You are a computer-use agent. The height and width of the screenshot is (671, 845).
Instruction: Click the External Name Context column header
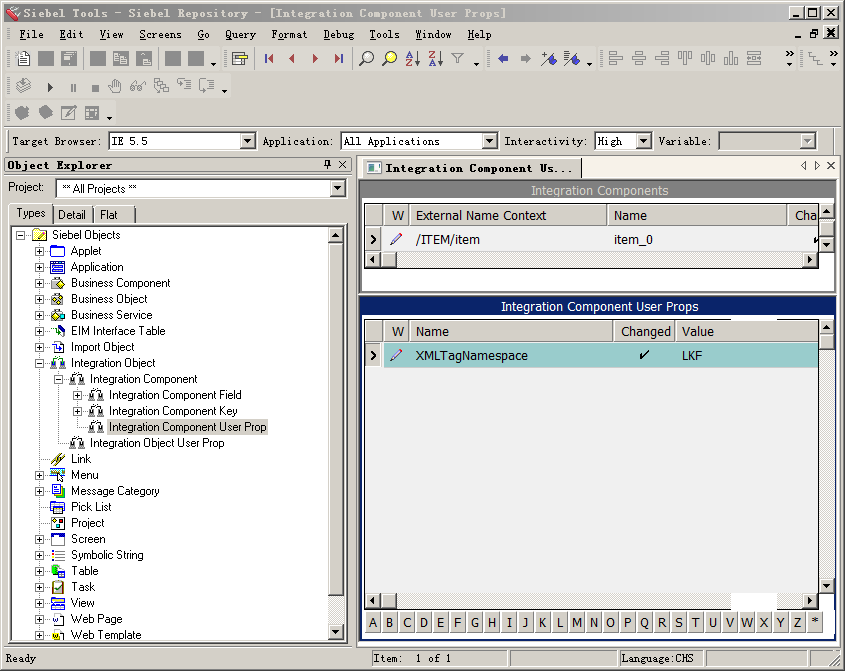pos(508,216)
